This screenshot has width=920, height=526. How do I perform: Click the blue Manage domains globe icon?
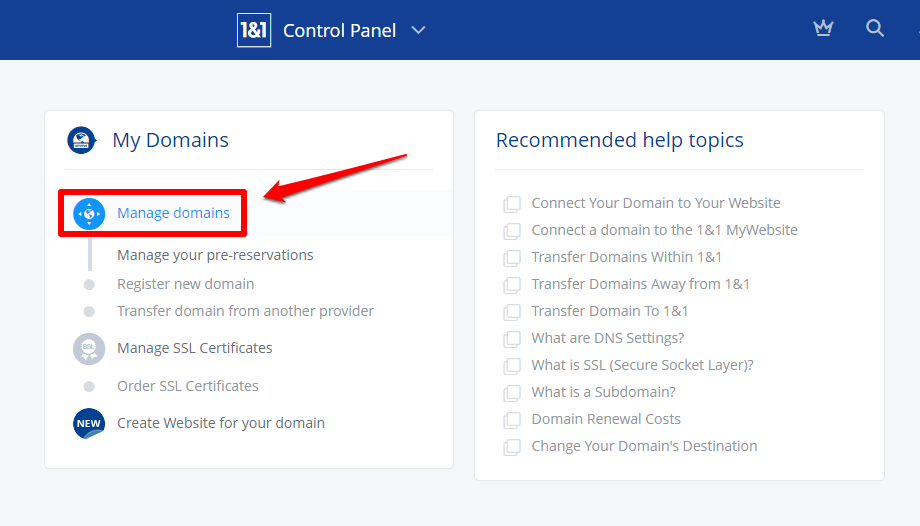pos(89,213)
